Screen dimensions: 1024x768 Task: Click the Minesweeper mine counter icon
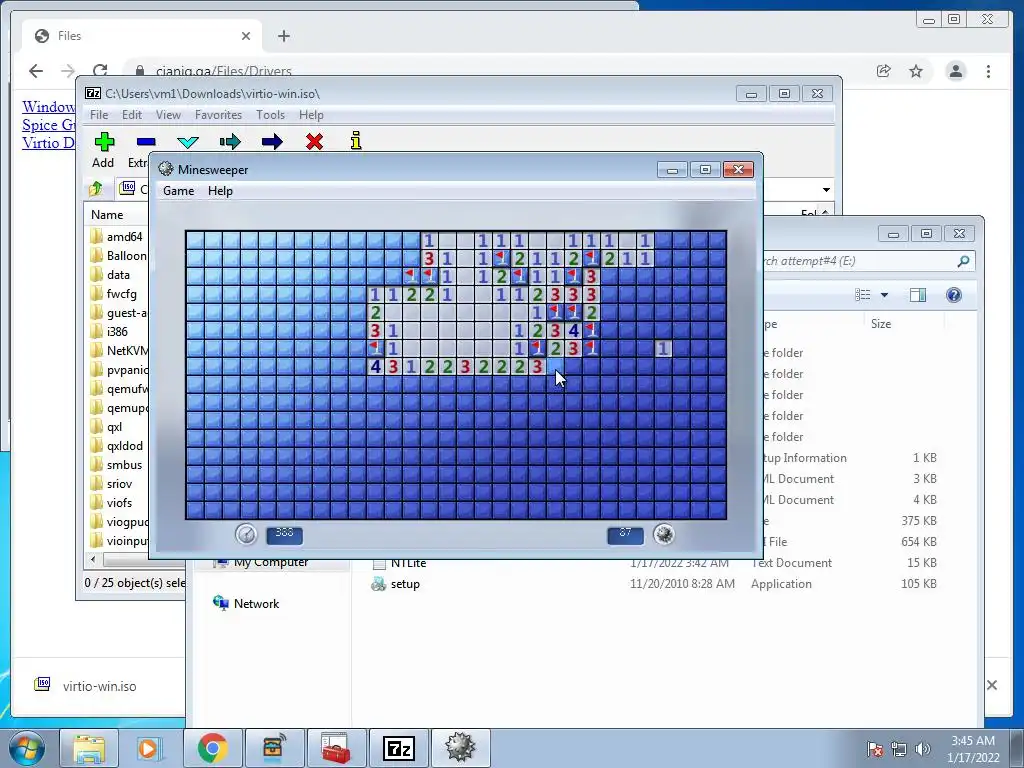[x=664, y=534]
